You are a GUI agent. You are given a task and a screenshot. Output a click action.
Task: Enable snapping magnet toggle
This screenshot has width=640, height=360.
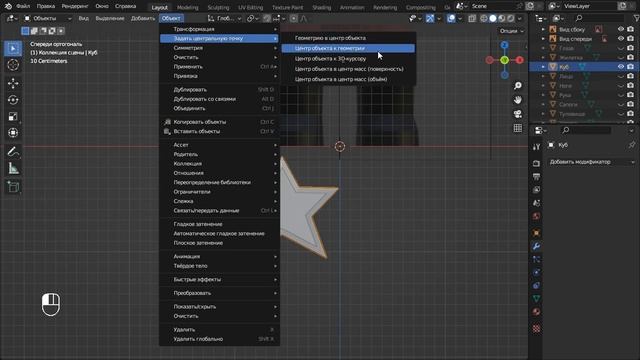(x=267, y=18)
